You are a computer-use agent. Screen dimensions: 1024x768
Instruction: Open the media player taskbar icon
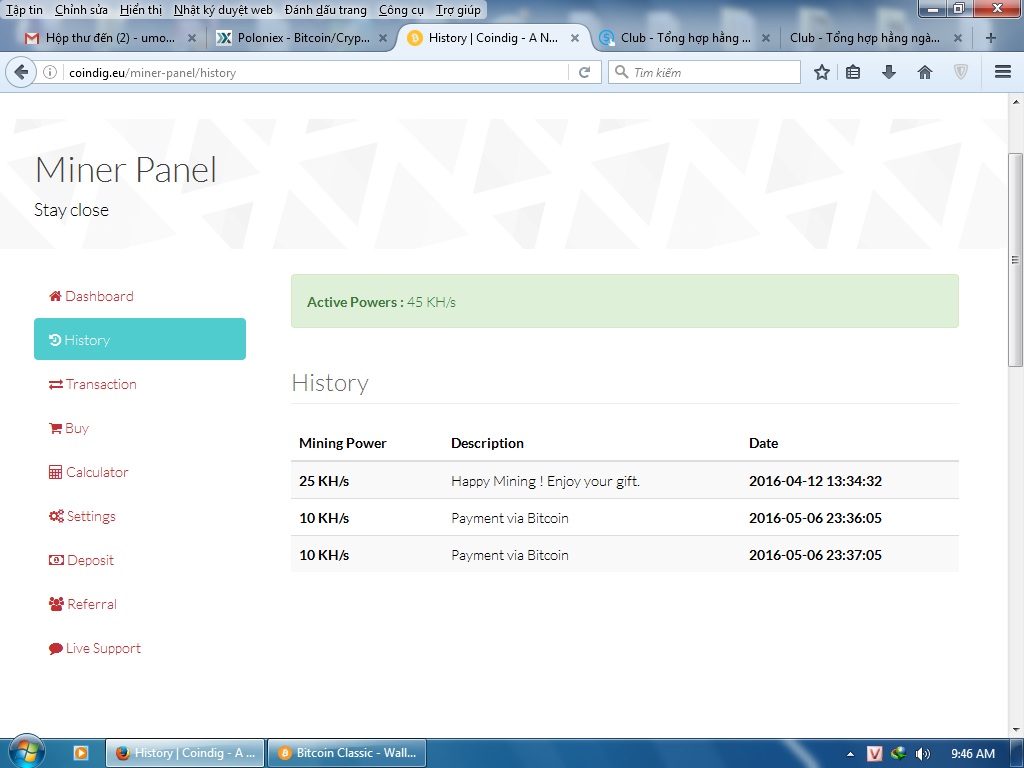tap(80, 753)
